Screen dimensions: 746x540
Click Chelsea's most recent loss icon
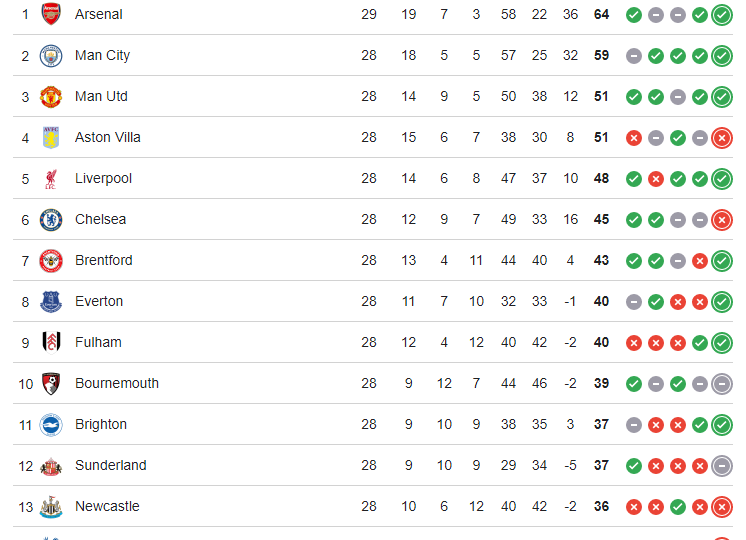(722, 219)
